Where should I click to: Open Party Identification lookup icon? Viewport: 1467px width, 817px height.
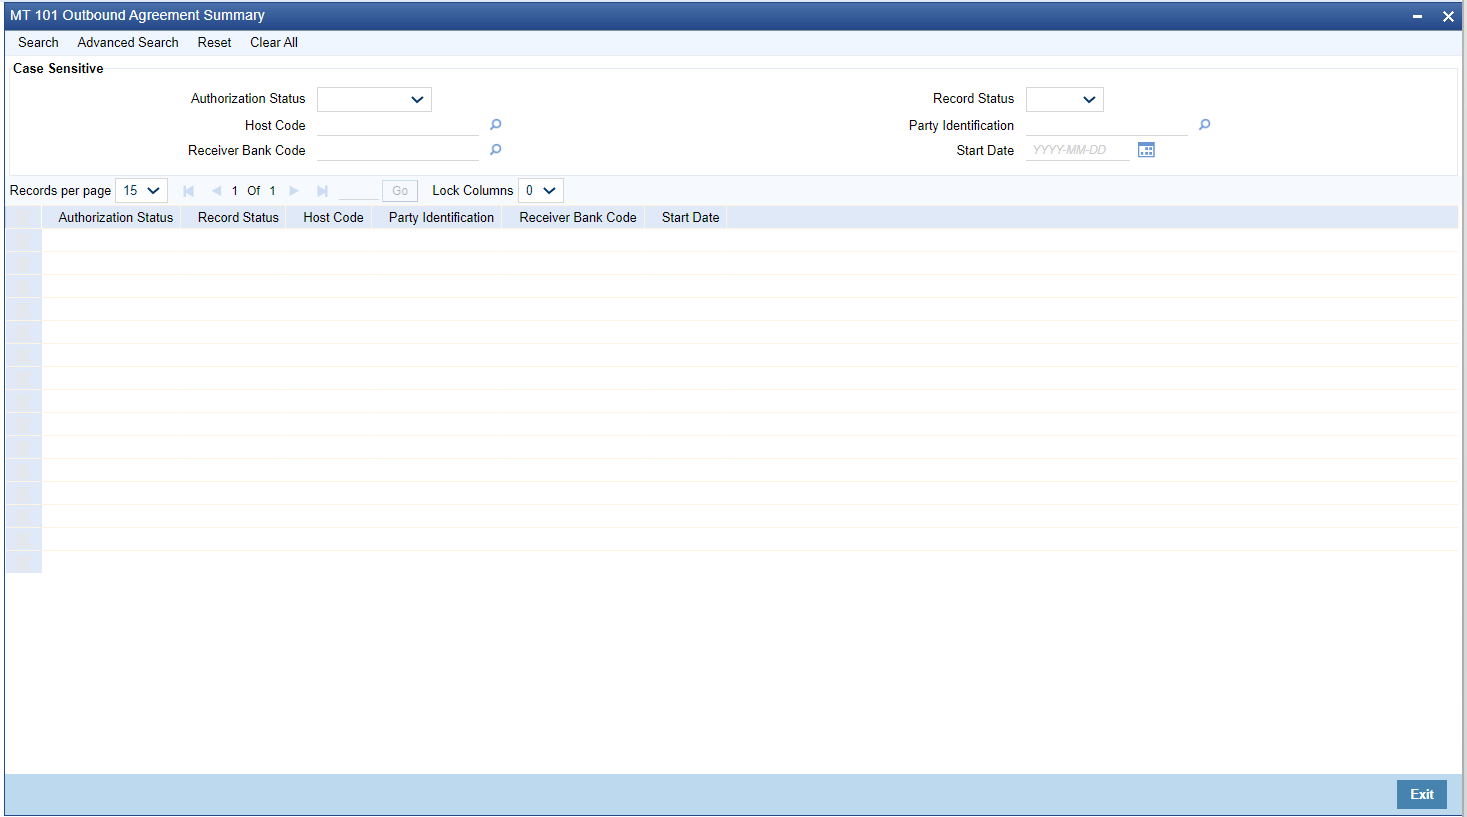[1205, 125]
